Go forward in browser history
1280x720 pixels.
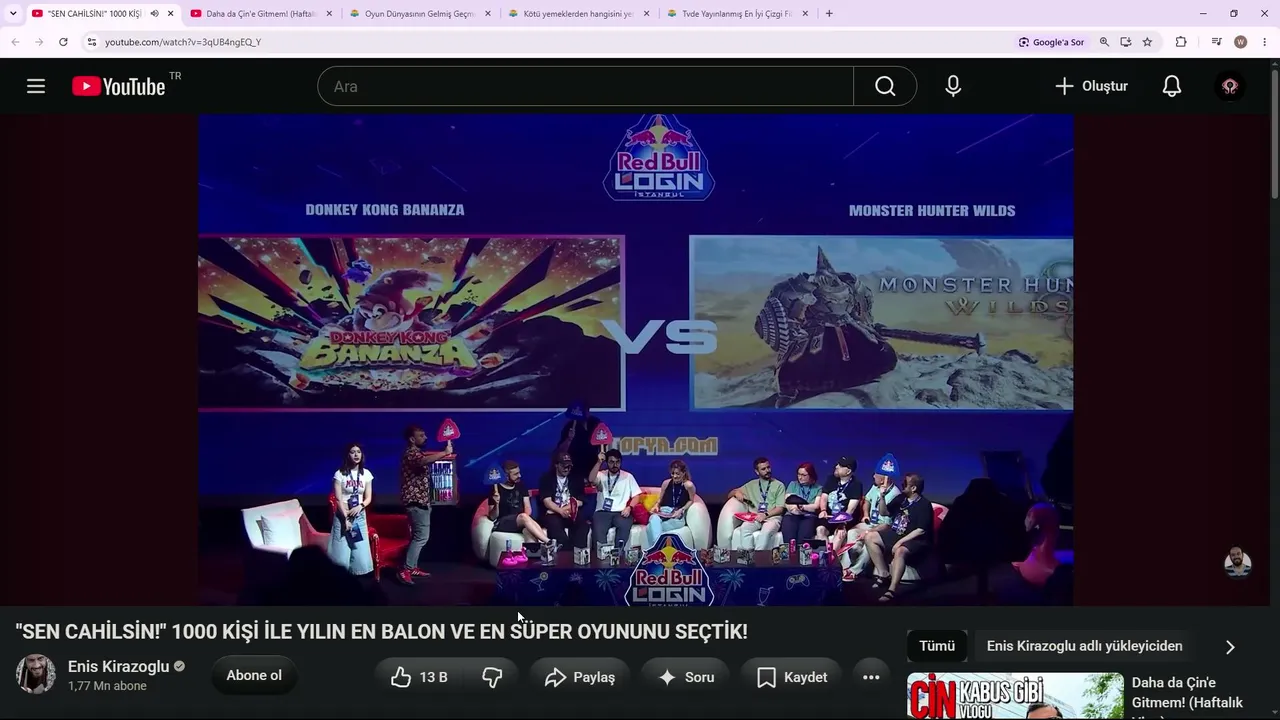(39, 42)
